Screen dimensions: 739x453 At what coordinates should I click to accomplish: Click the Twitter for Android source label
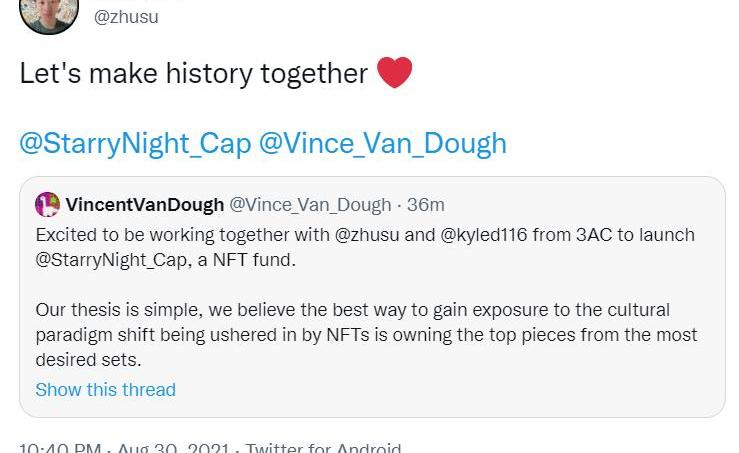[x=323, y=448]
